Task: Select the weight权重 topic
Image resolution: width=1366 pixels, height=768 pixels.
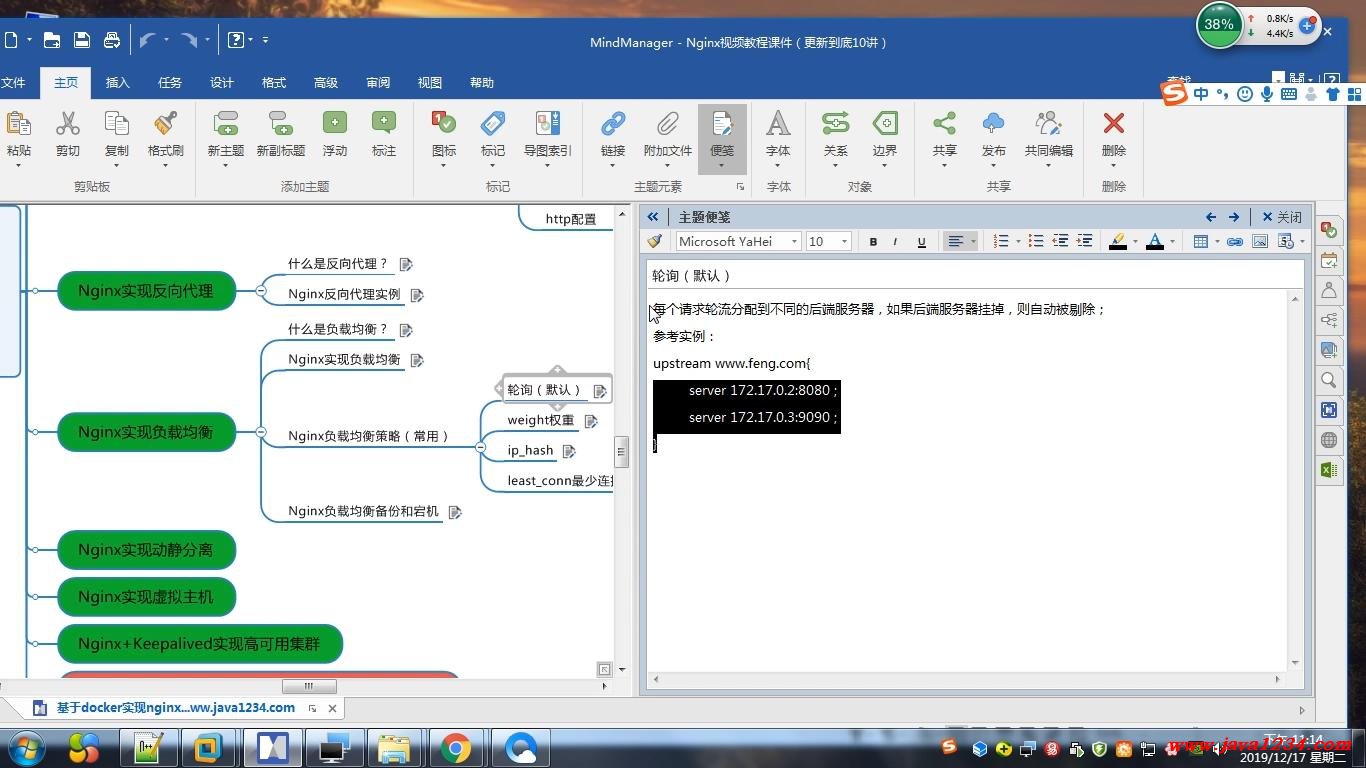Action: (x=540, y=420)
